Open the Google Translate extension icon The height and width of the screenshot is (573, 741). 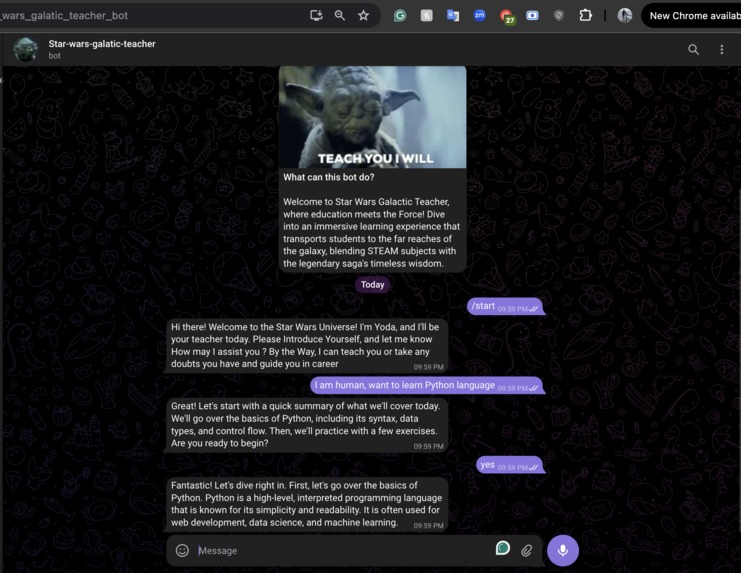click(x=453, y=16)
